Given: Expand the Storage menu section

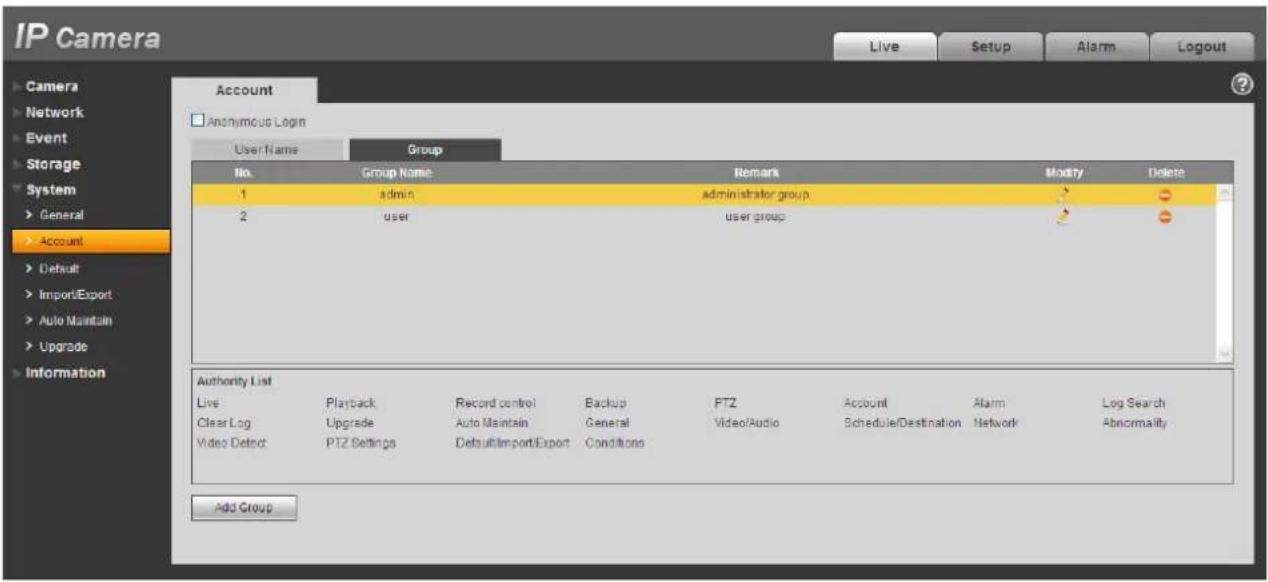Looking at the screenshot, I should tap(53, 164).
